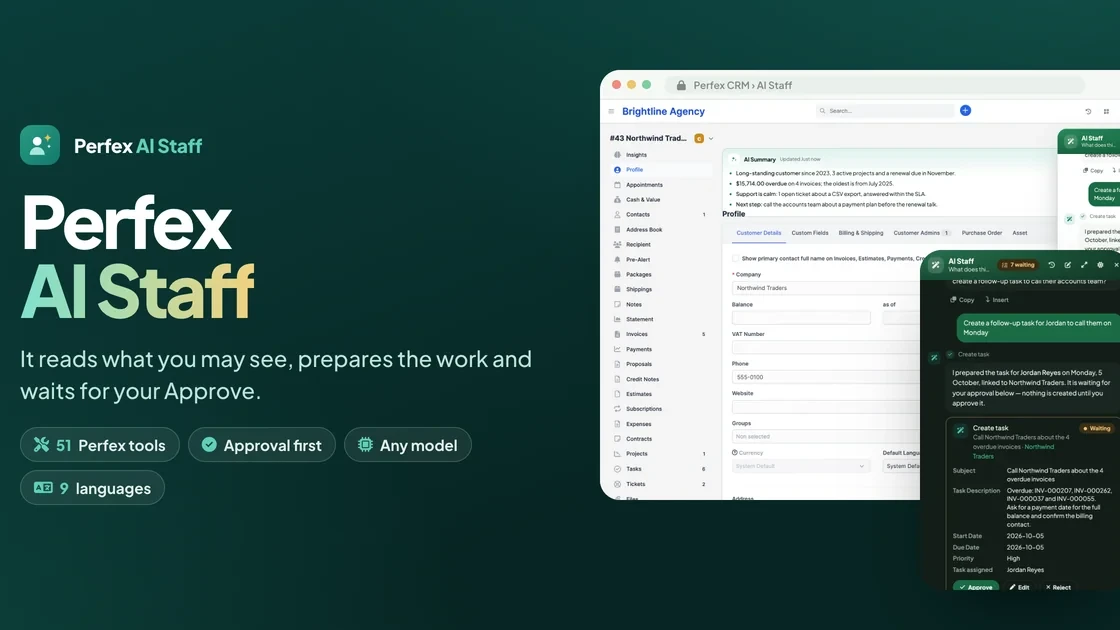Switch to the Billing & Shipping tab

[861, 233]
